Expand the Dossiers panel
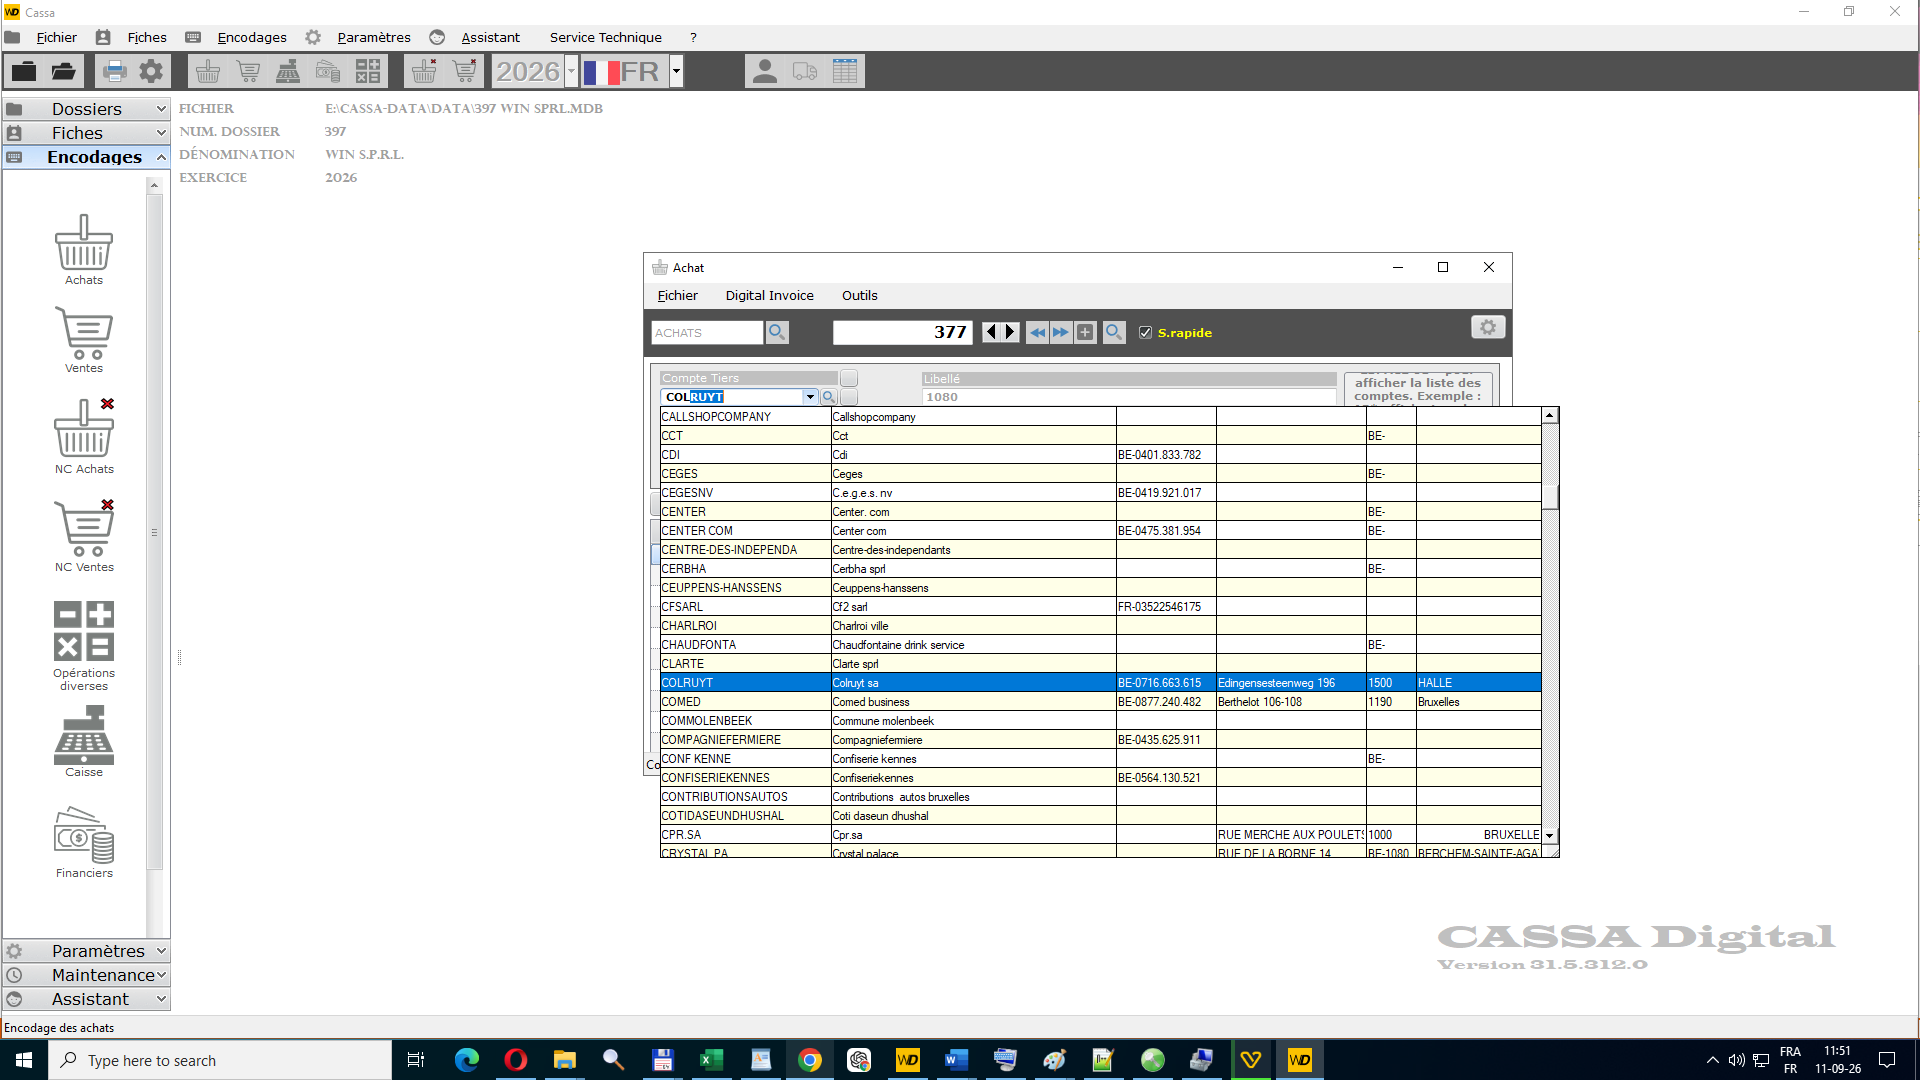The height and width of the screenshot is (1080, 1920). 86,109
